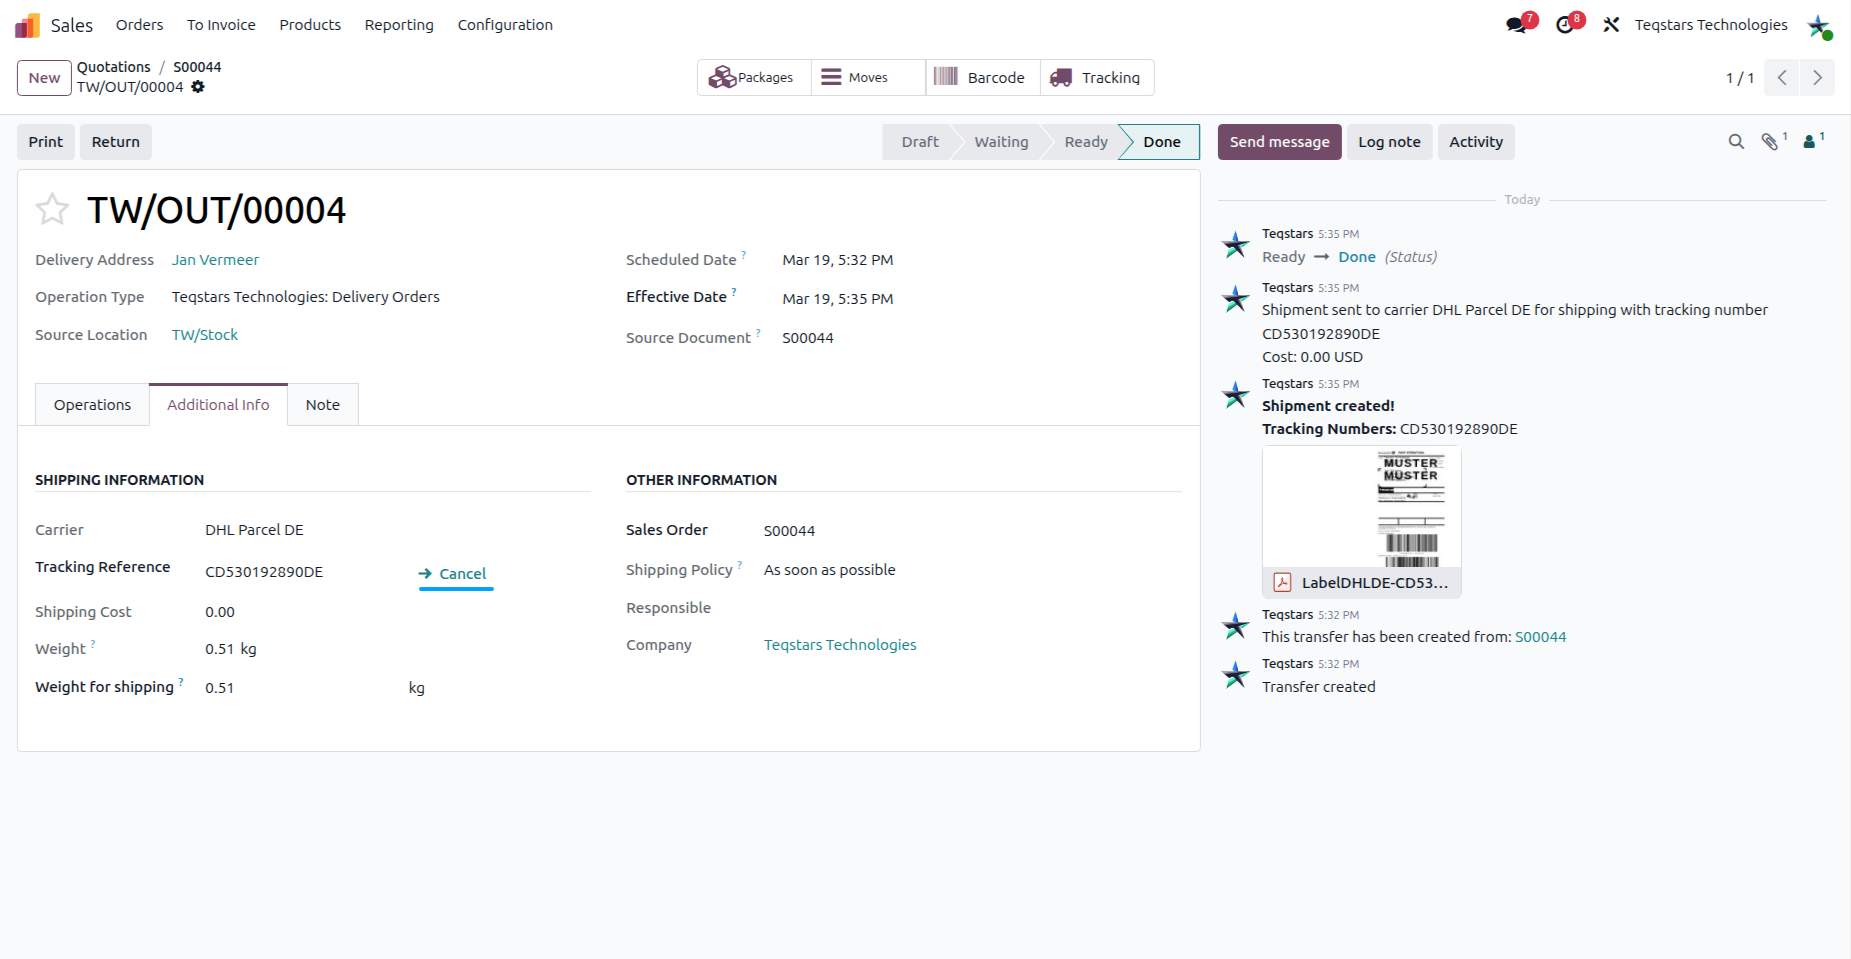Click the Send message button

(x=1279, y=142)
